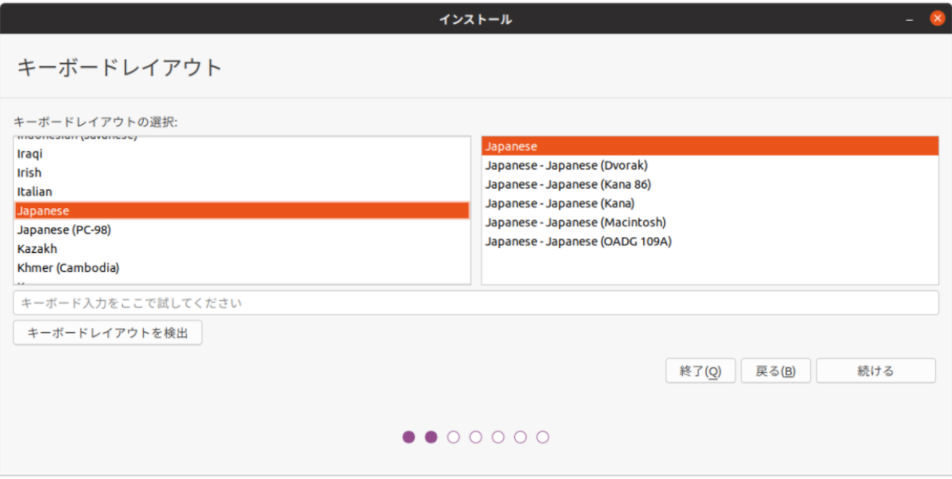
Task: Click キーボードレイアウトを検出 button
Action: (107, 333)
